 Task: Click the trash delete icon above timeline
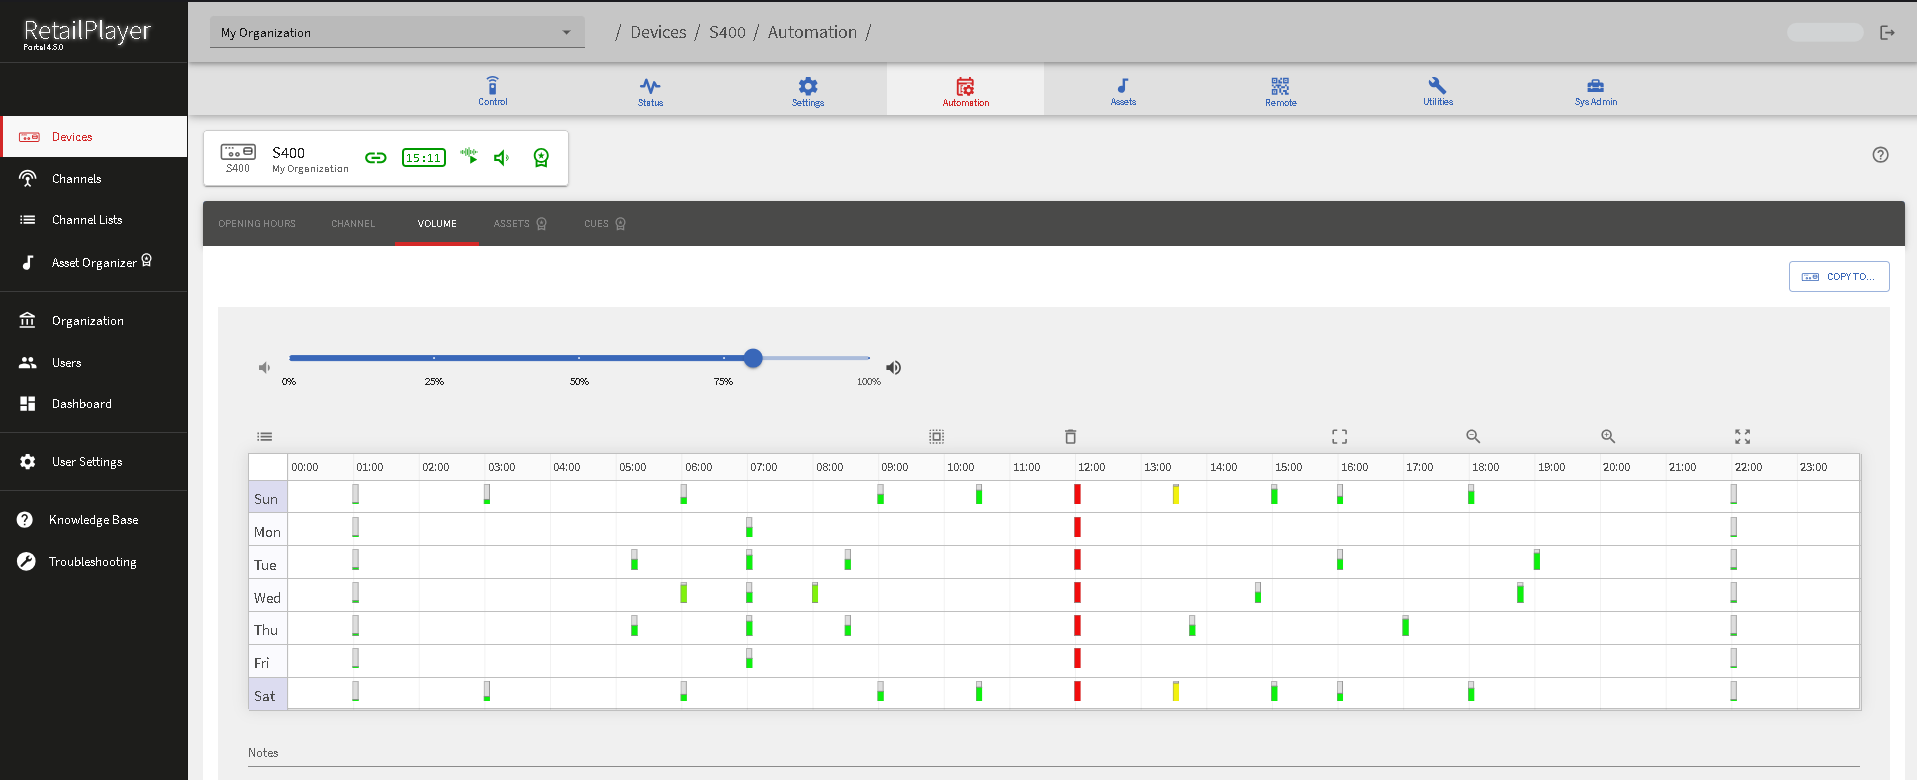(1070, 437)
